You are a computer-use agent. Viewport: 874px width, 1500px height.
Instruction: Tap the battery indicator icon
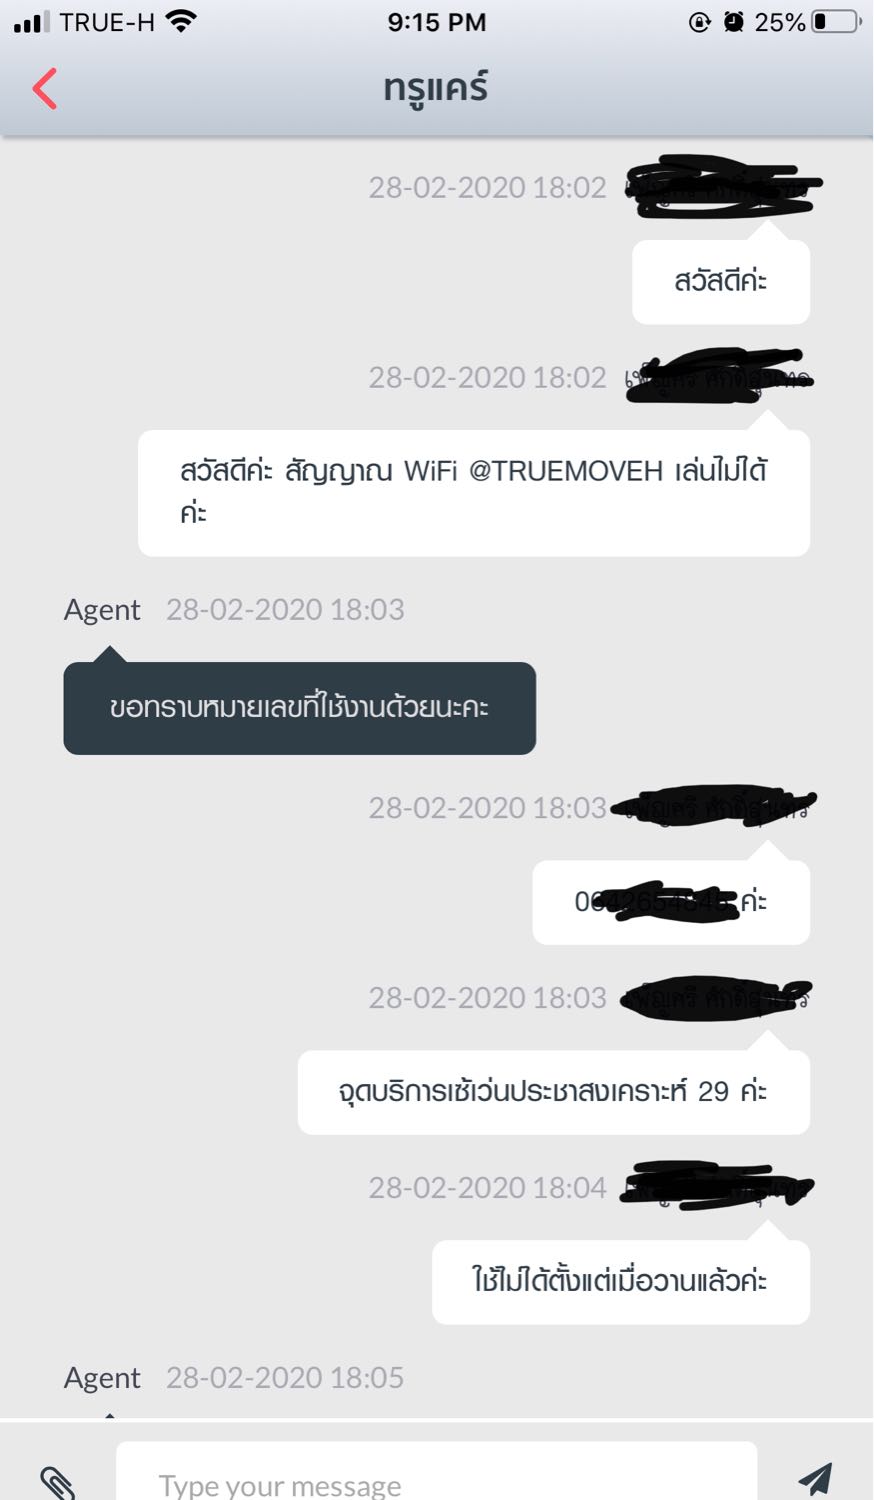[x=836, y=22]
